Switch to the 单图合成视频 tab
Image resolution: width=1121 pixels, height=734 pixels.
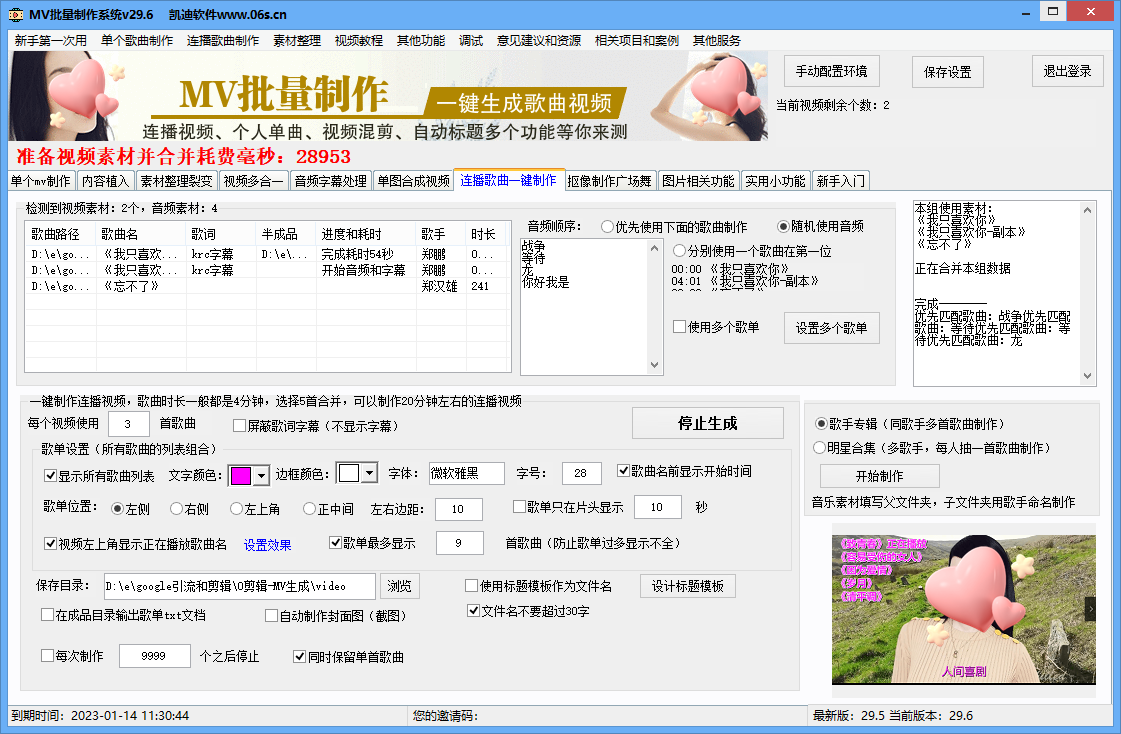pos(414,181)
